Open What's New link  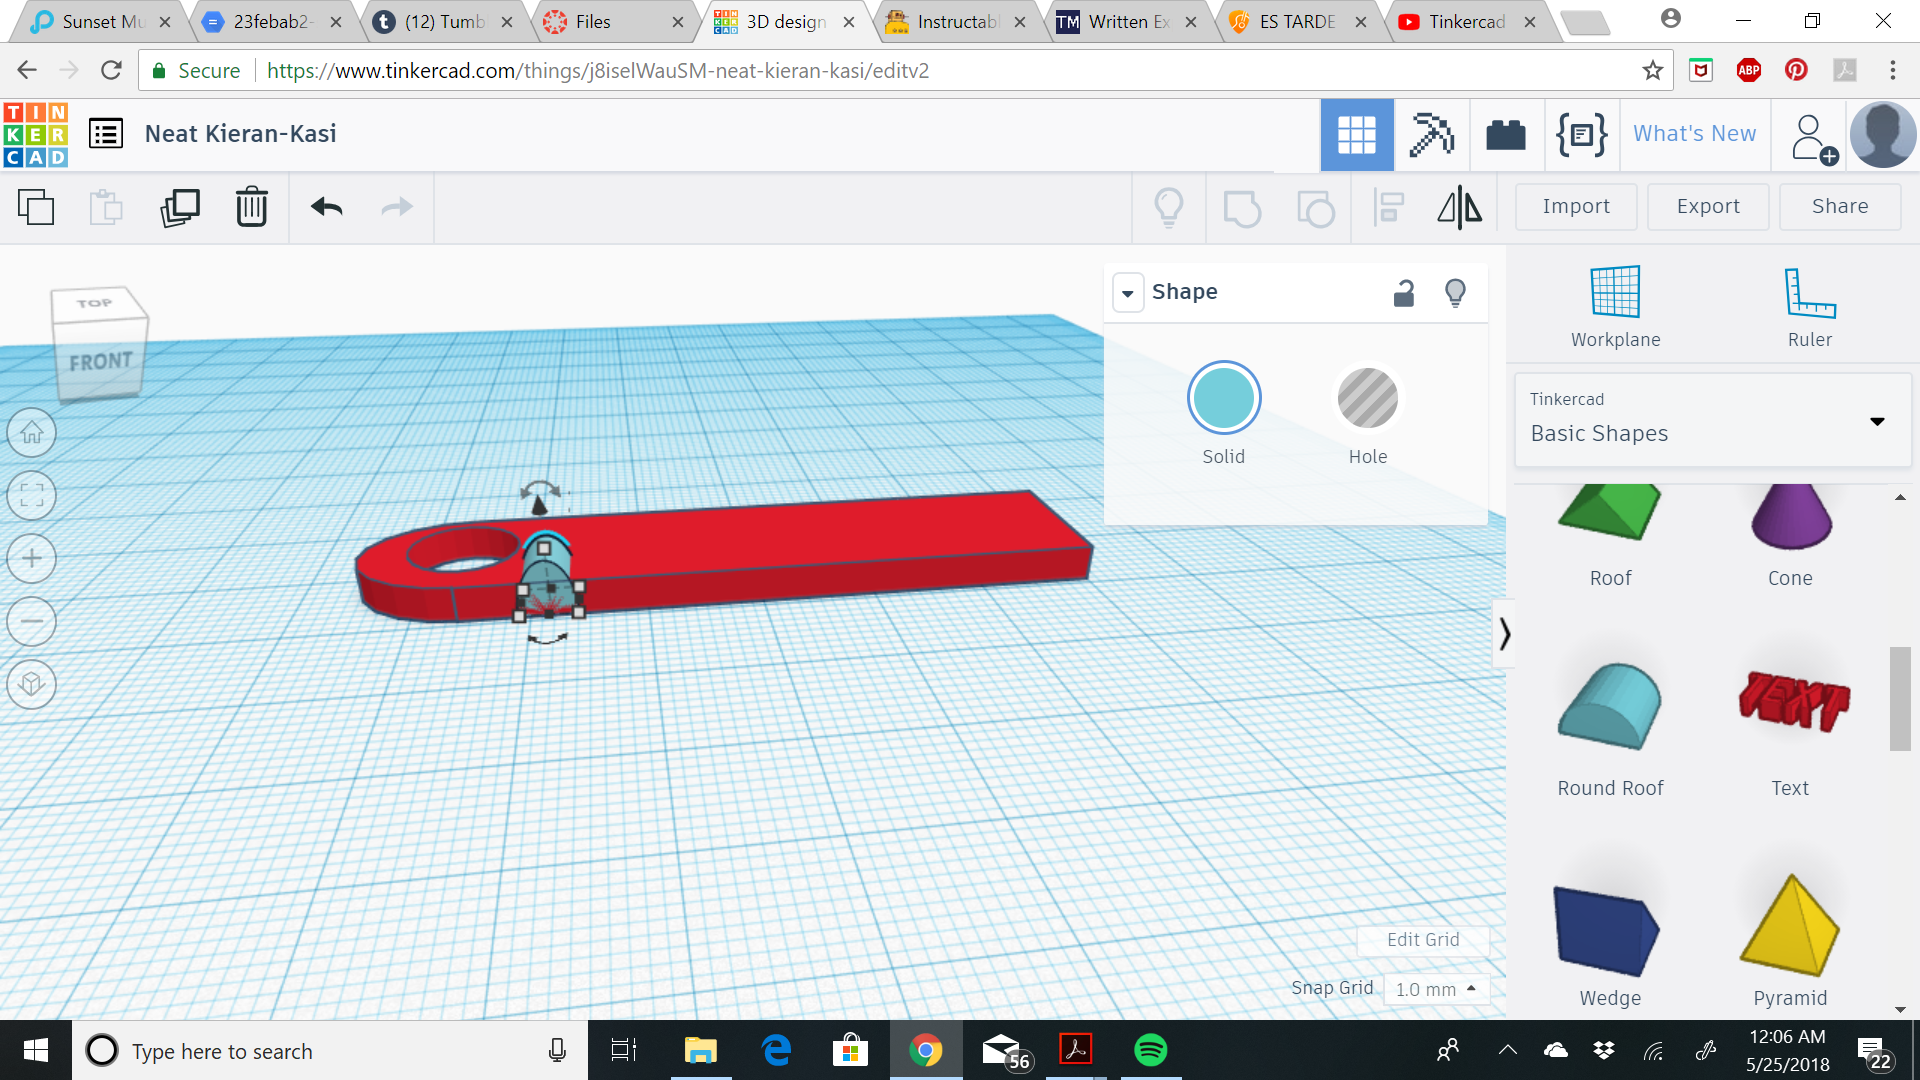click(x=1694, y=134)
